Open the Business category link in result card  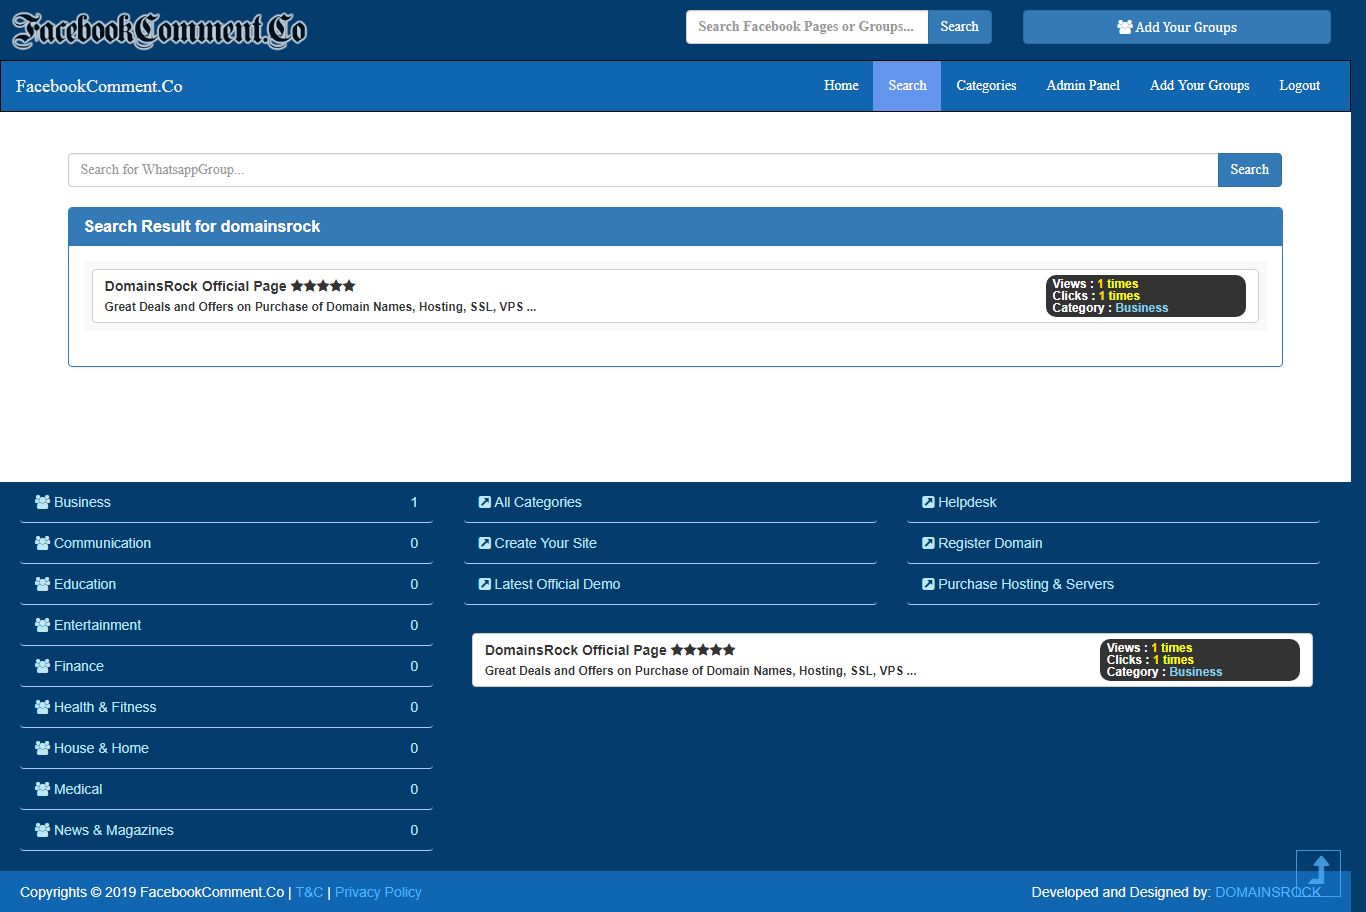1142,308
